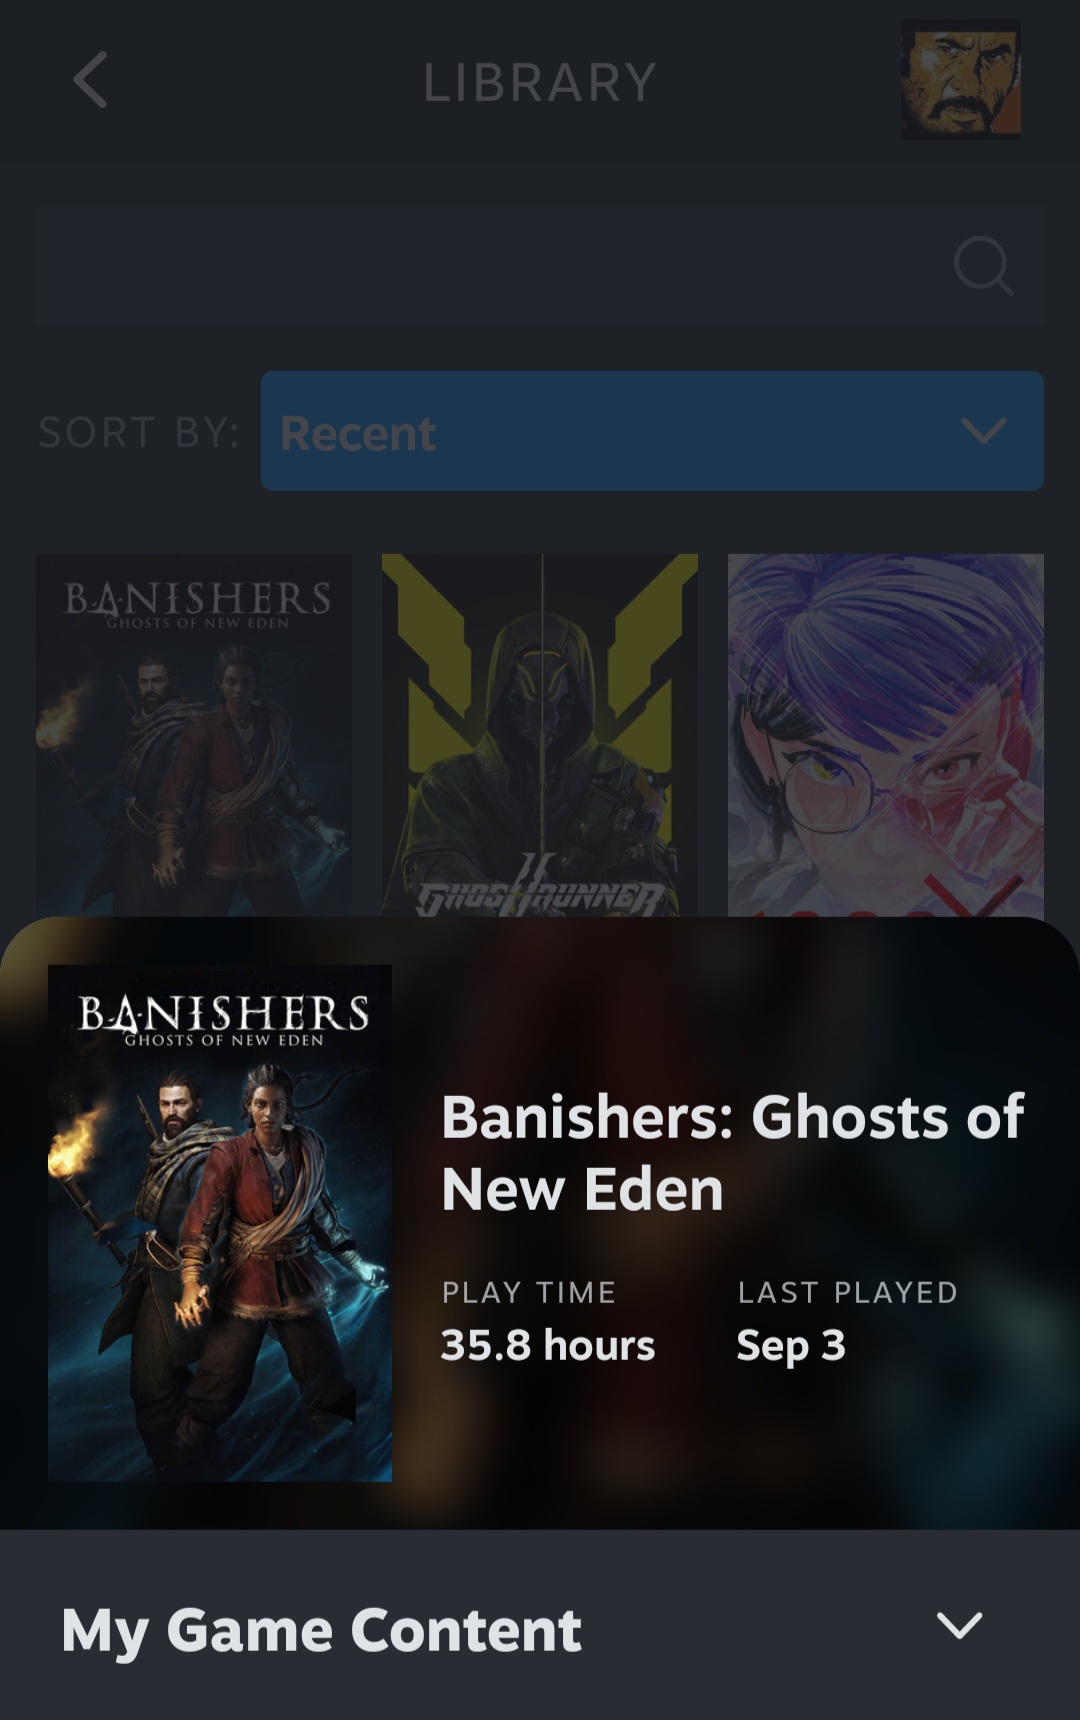Tap the PLAY TIME label
Screen dimensions: 1080x1720
(529, 1292)
